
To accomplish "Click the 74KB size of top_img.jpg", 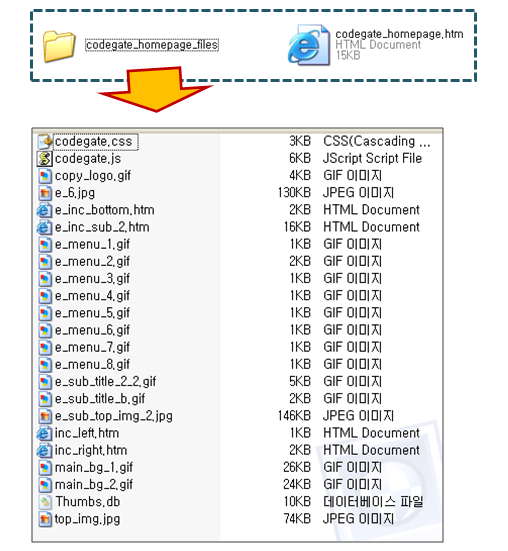I will point(298,519).
